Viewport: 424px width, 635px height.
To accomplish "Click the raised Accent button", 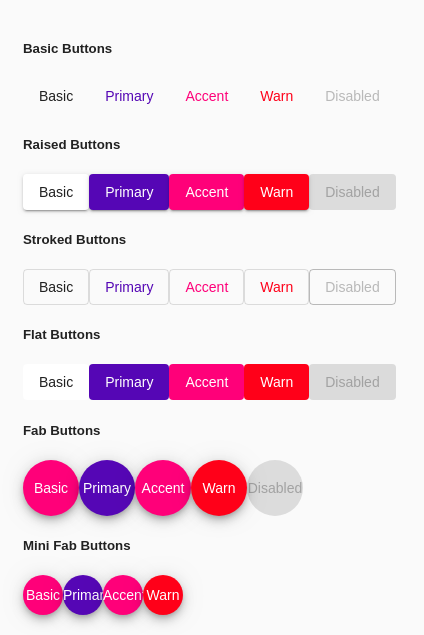I will tap(207, 192).
